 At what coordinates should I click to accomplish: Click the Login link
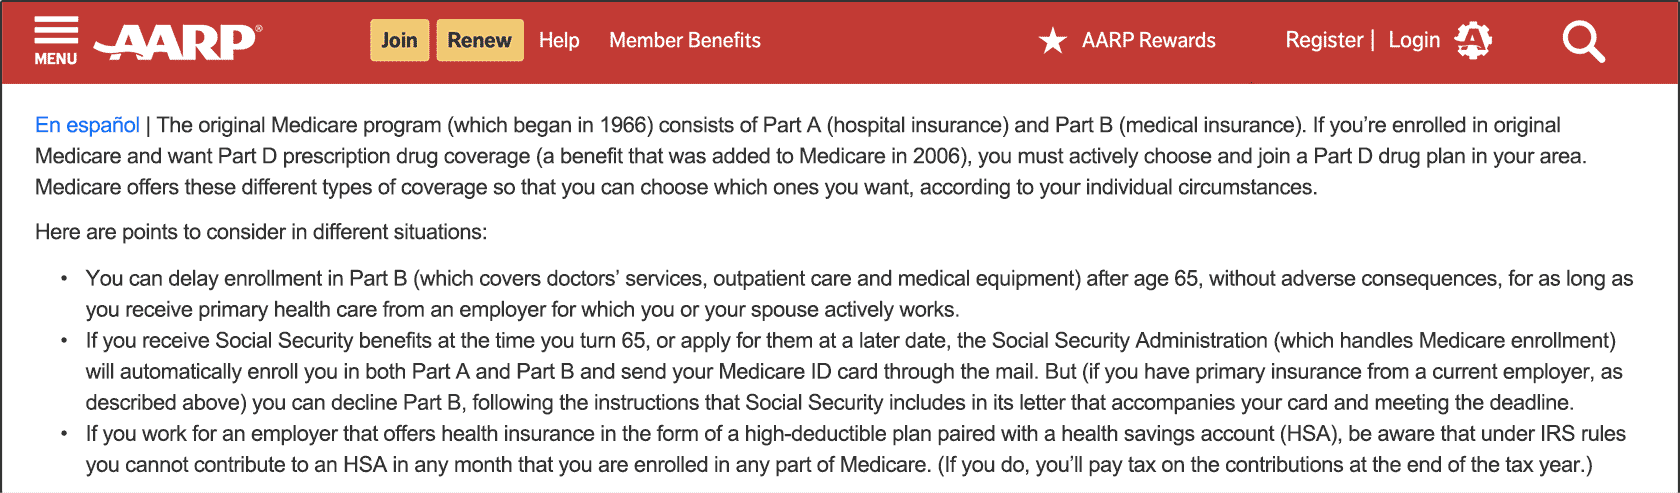click(1414, 40)
